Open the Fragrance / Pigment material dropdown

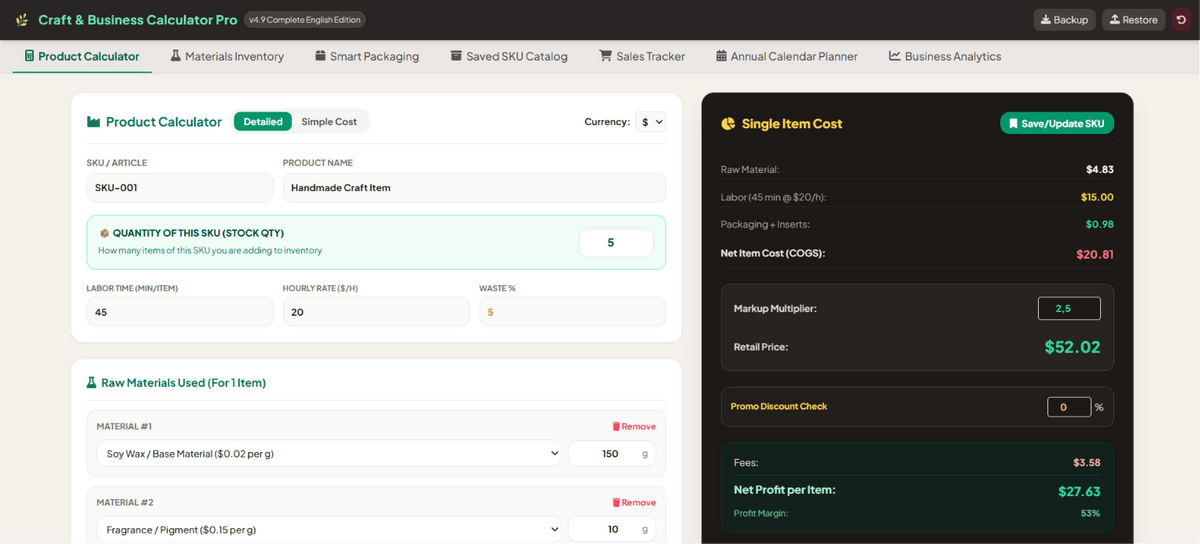click(329, 529)
